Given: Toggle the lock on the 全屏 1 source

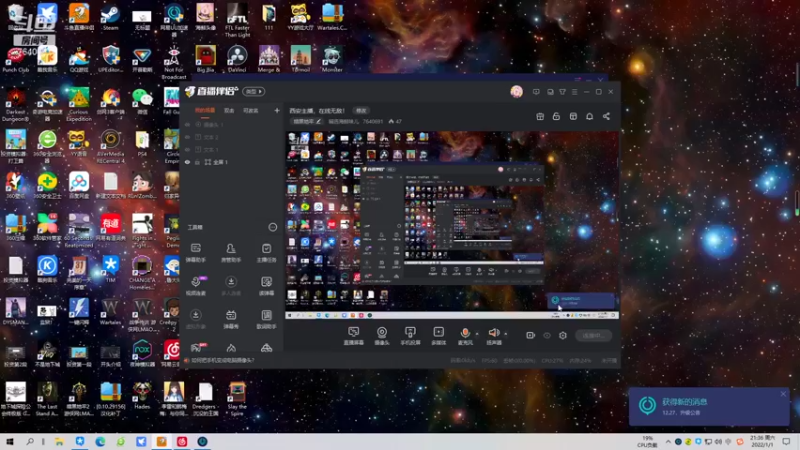Looking at the screenshot, I should pyautogui.click(x=197, y=162).
